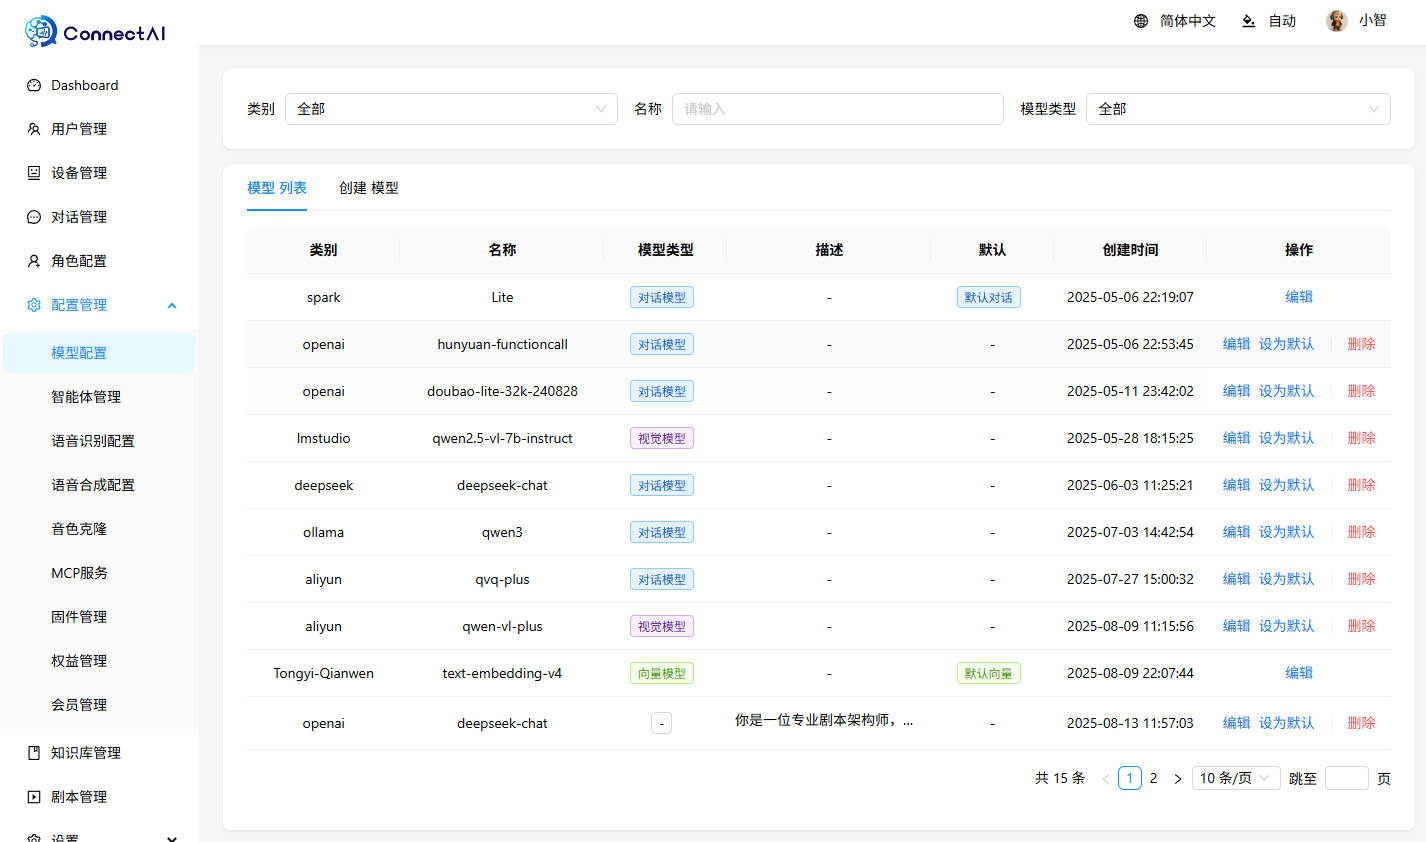This screenshot has width=1426, height=842.
Task: Click the 模型类型 column header
Action: 665,250
